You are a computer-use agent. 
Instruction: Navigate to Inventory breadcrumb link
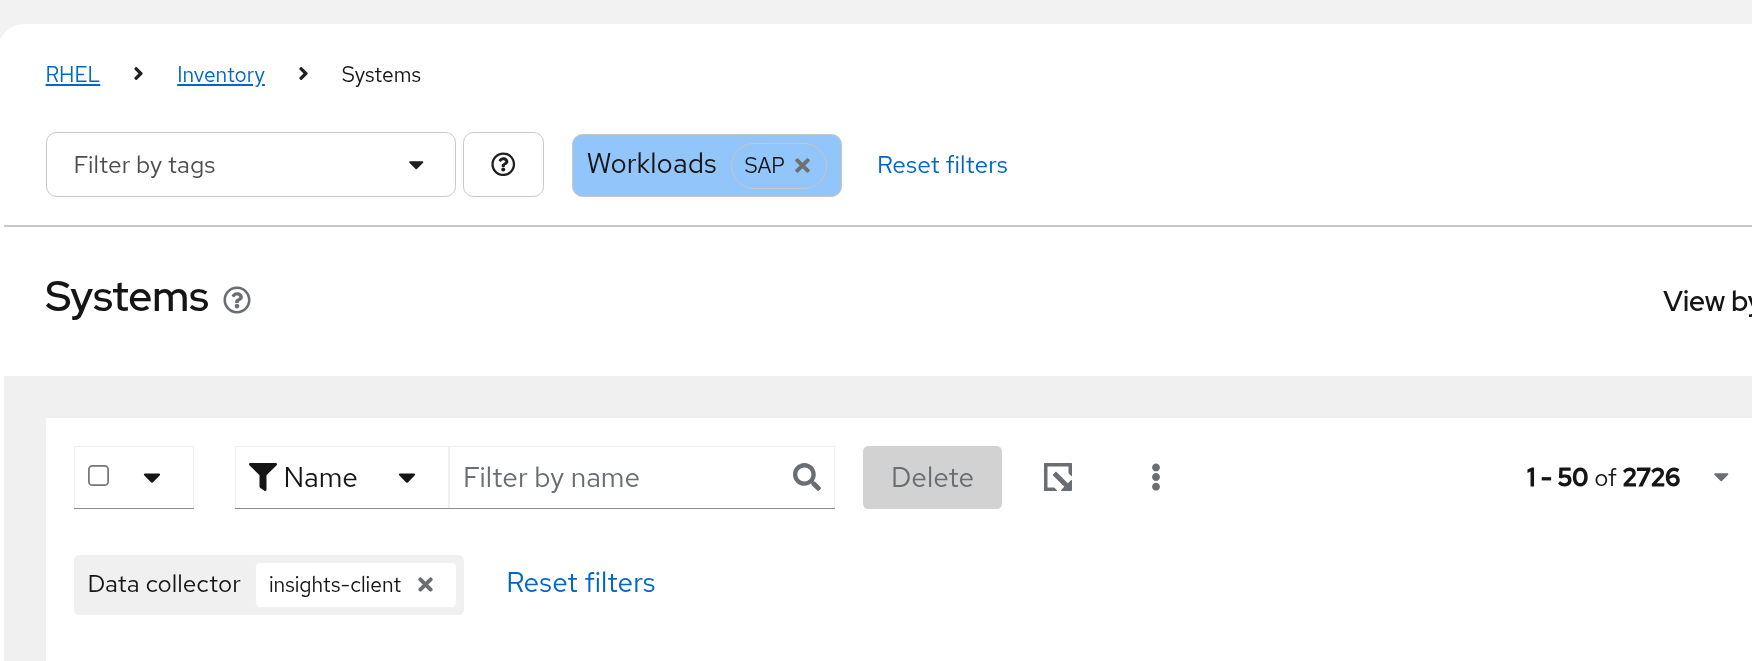point(221,75)
